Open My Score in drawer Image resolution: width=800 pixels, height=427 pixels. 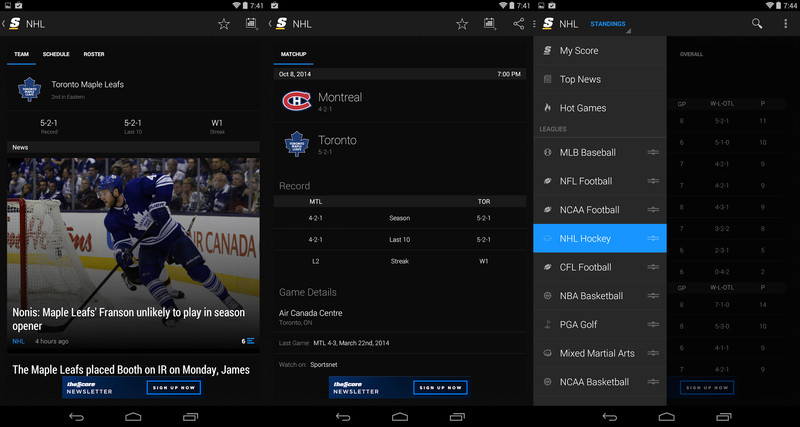point(600,51)
